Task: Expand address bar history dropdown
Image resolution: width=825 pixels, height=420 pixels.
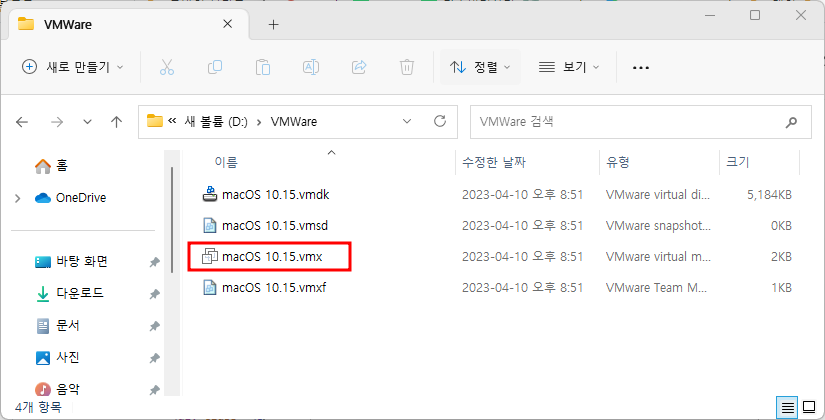Action: tap(407, 122)
